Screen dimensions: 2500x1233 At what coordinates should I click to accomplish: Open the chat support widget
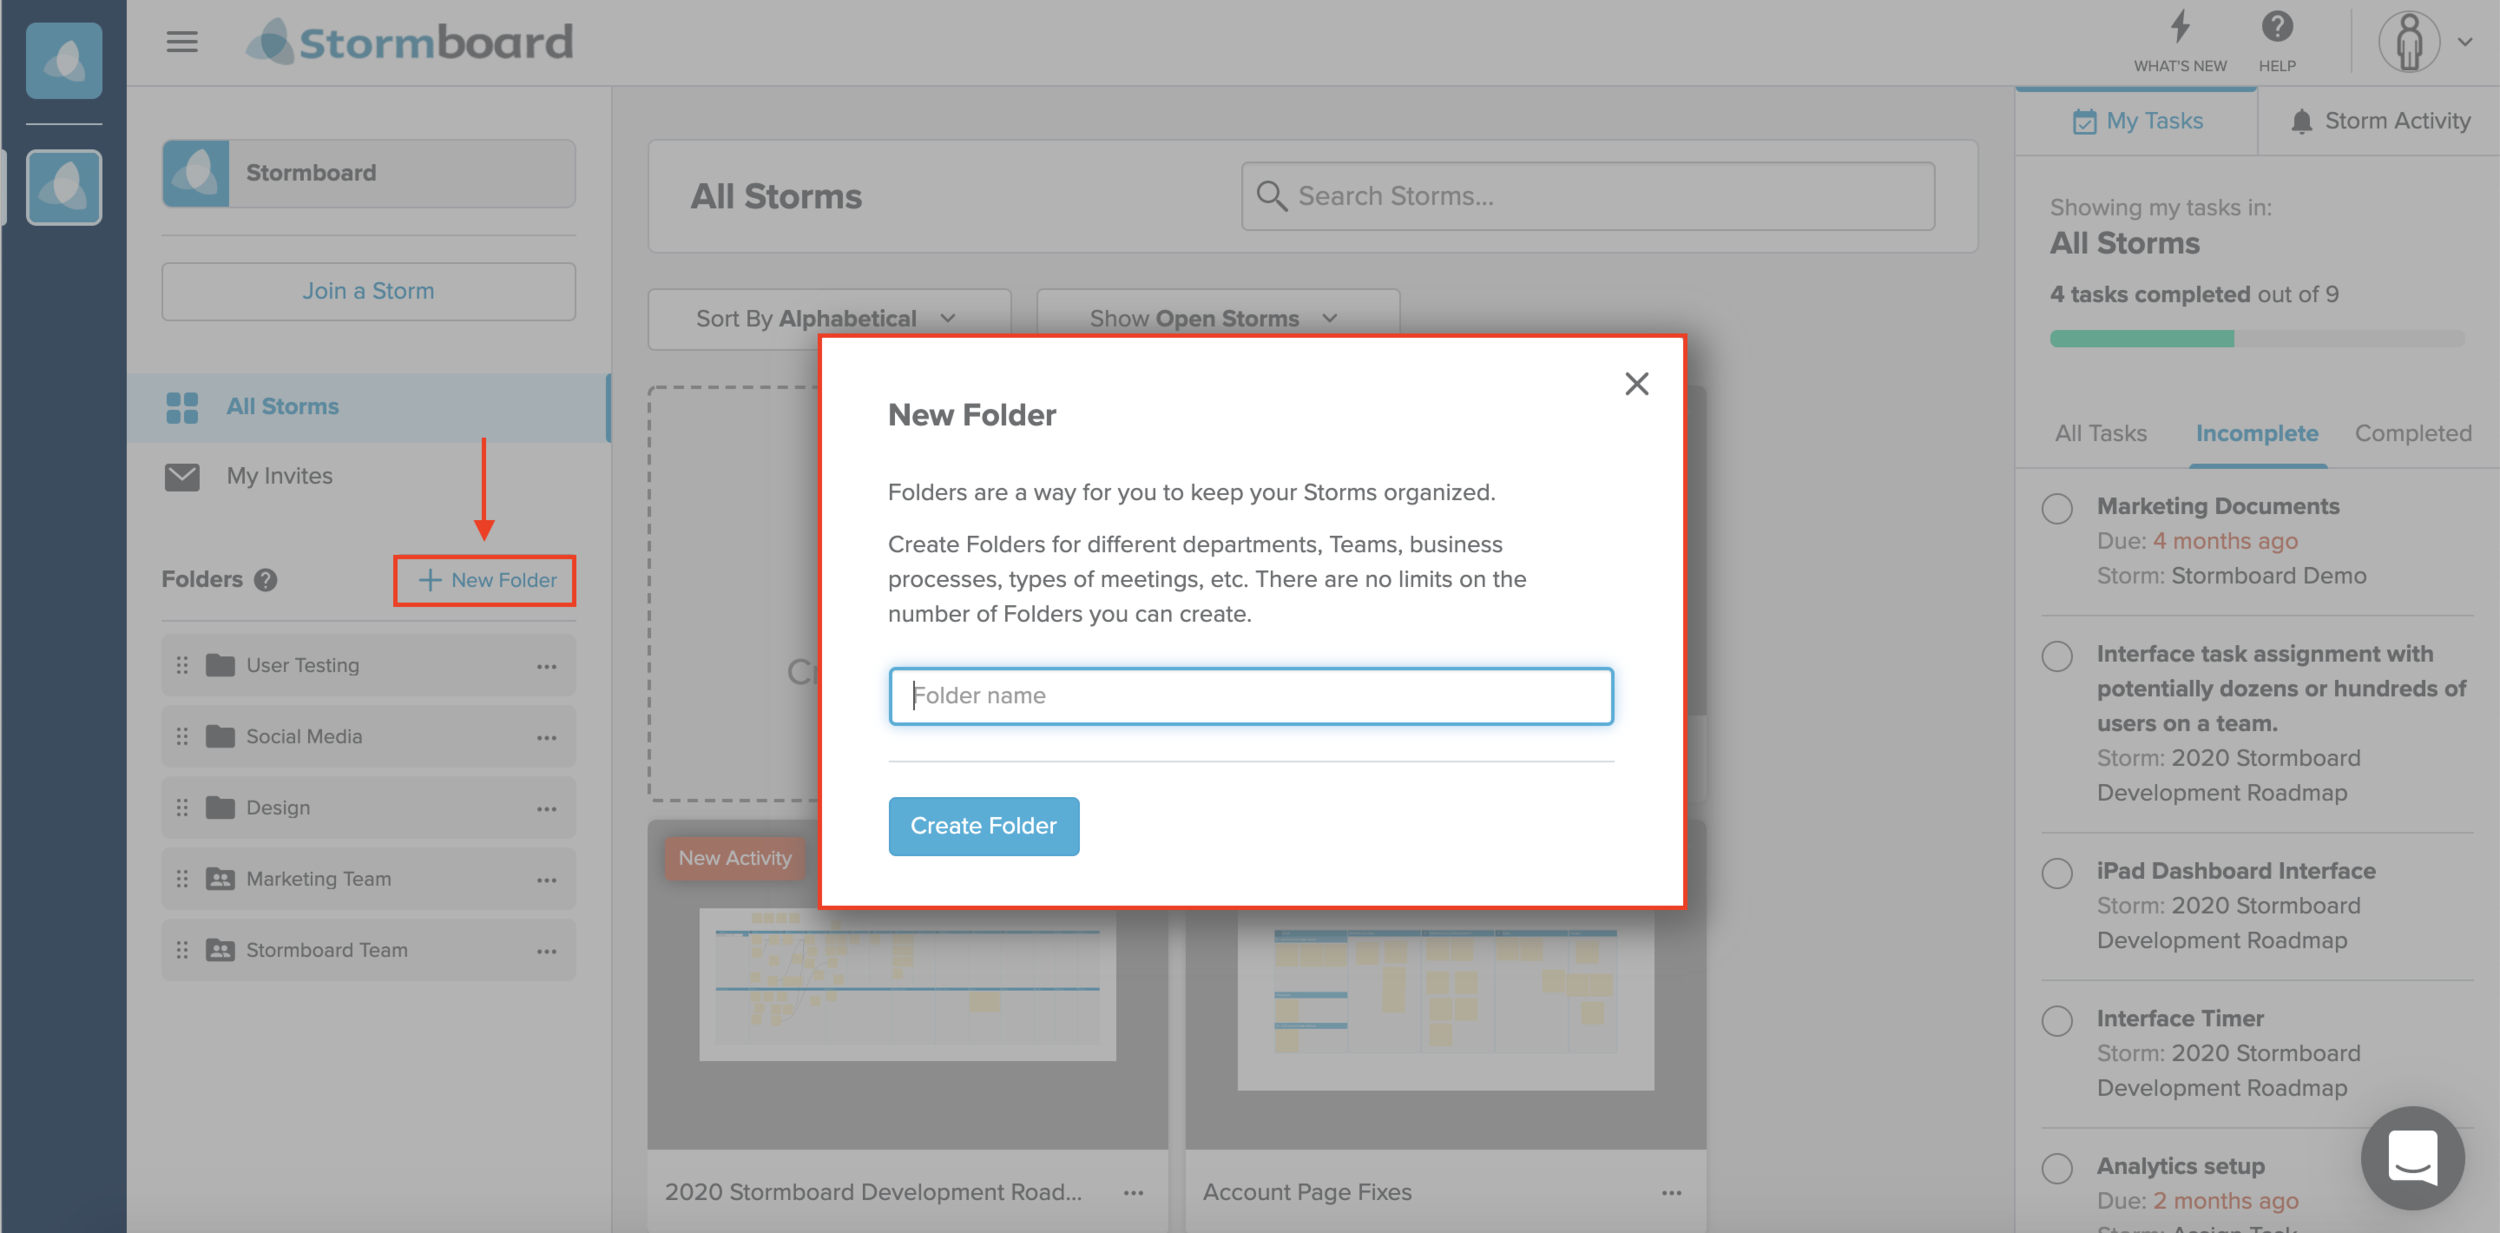[2412, 1158]
